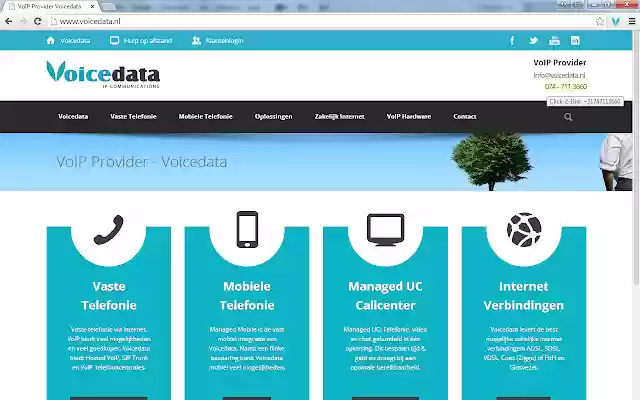The width and height of the screenshot is (640, 400).
Task: Click the Managed UC description paragraph
Action: (385, 348)
